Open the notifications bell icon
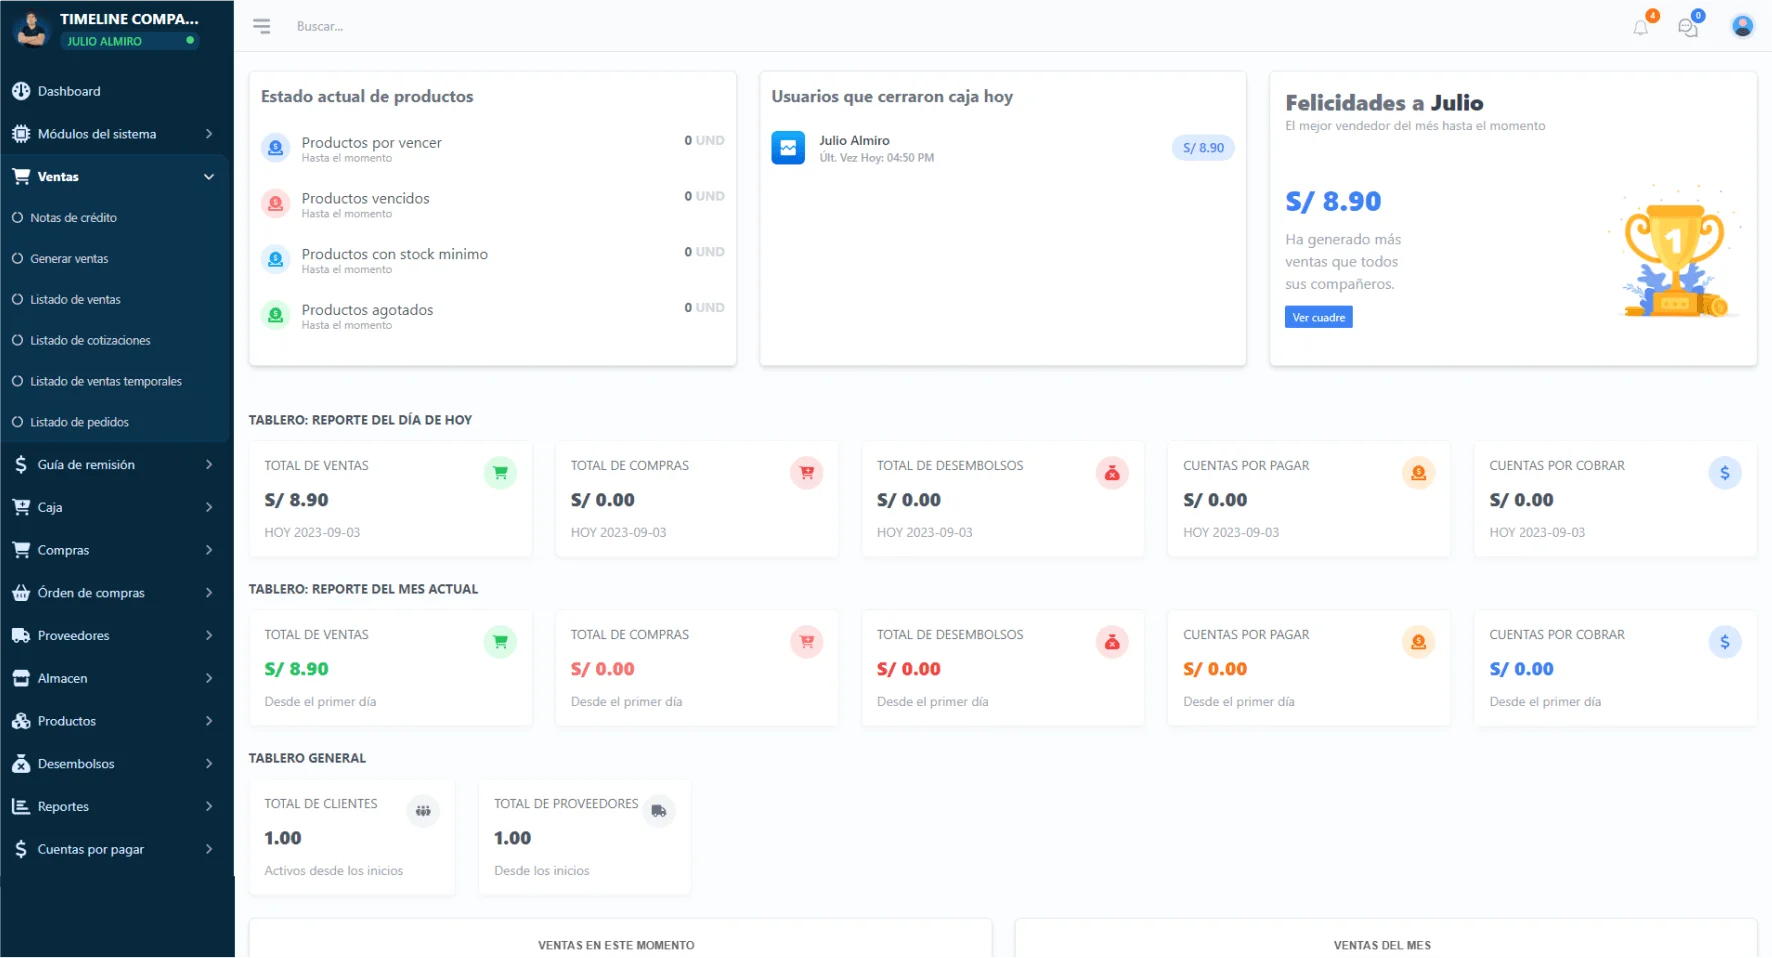This screenshot has width=1772, height=958. pos(1641,27)
